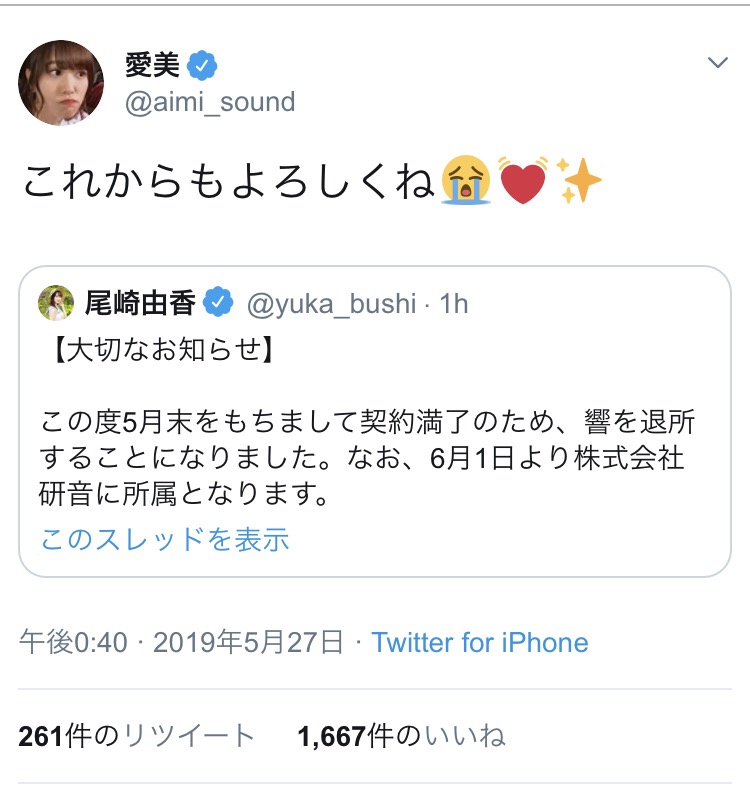View the 1,667件のいいね list
Image resolution: width=750 pixels, height=787 pixels.
click(x=401, y=737)
